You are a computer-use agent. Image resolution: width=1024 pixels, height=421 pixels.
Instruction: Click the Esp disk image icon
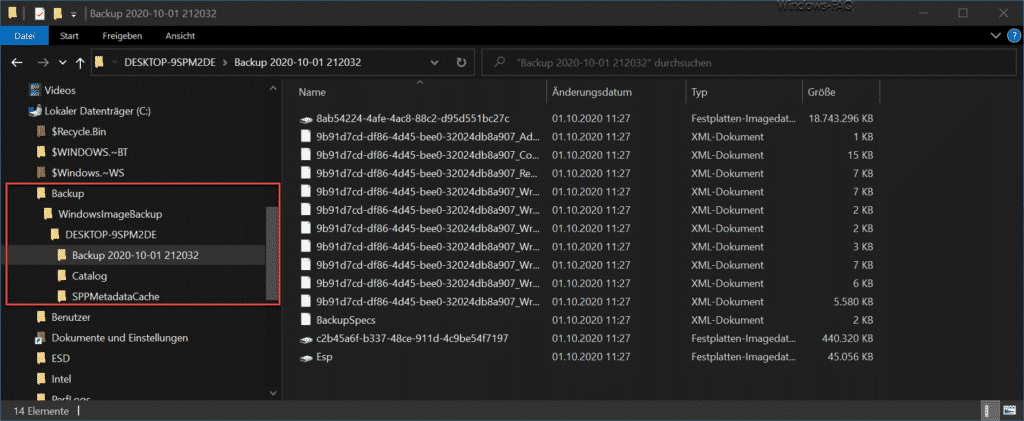point(306,357)
